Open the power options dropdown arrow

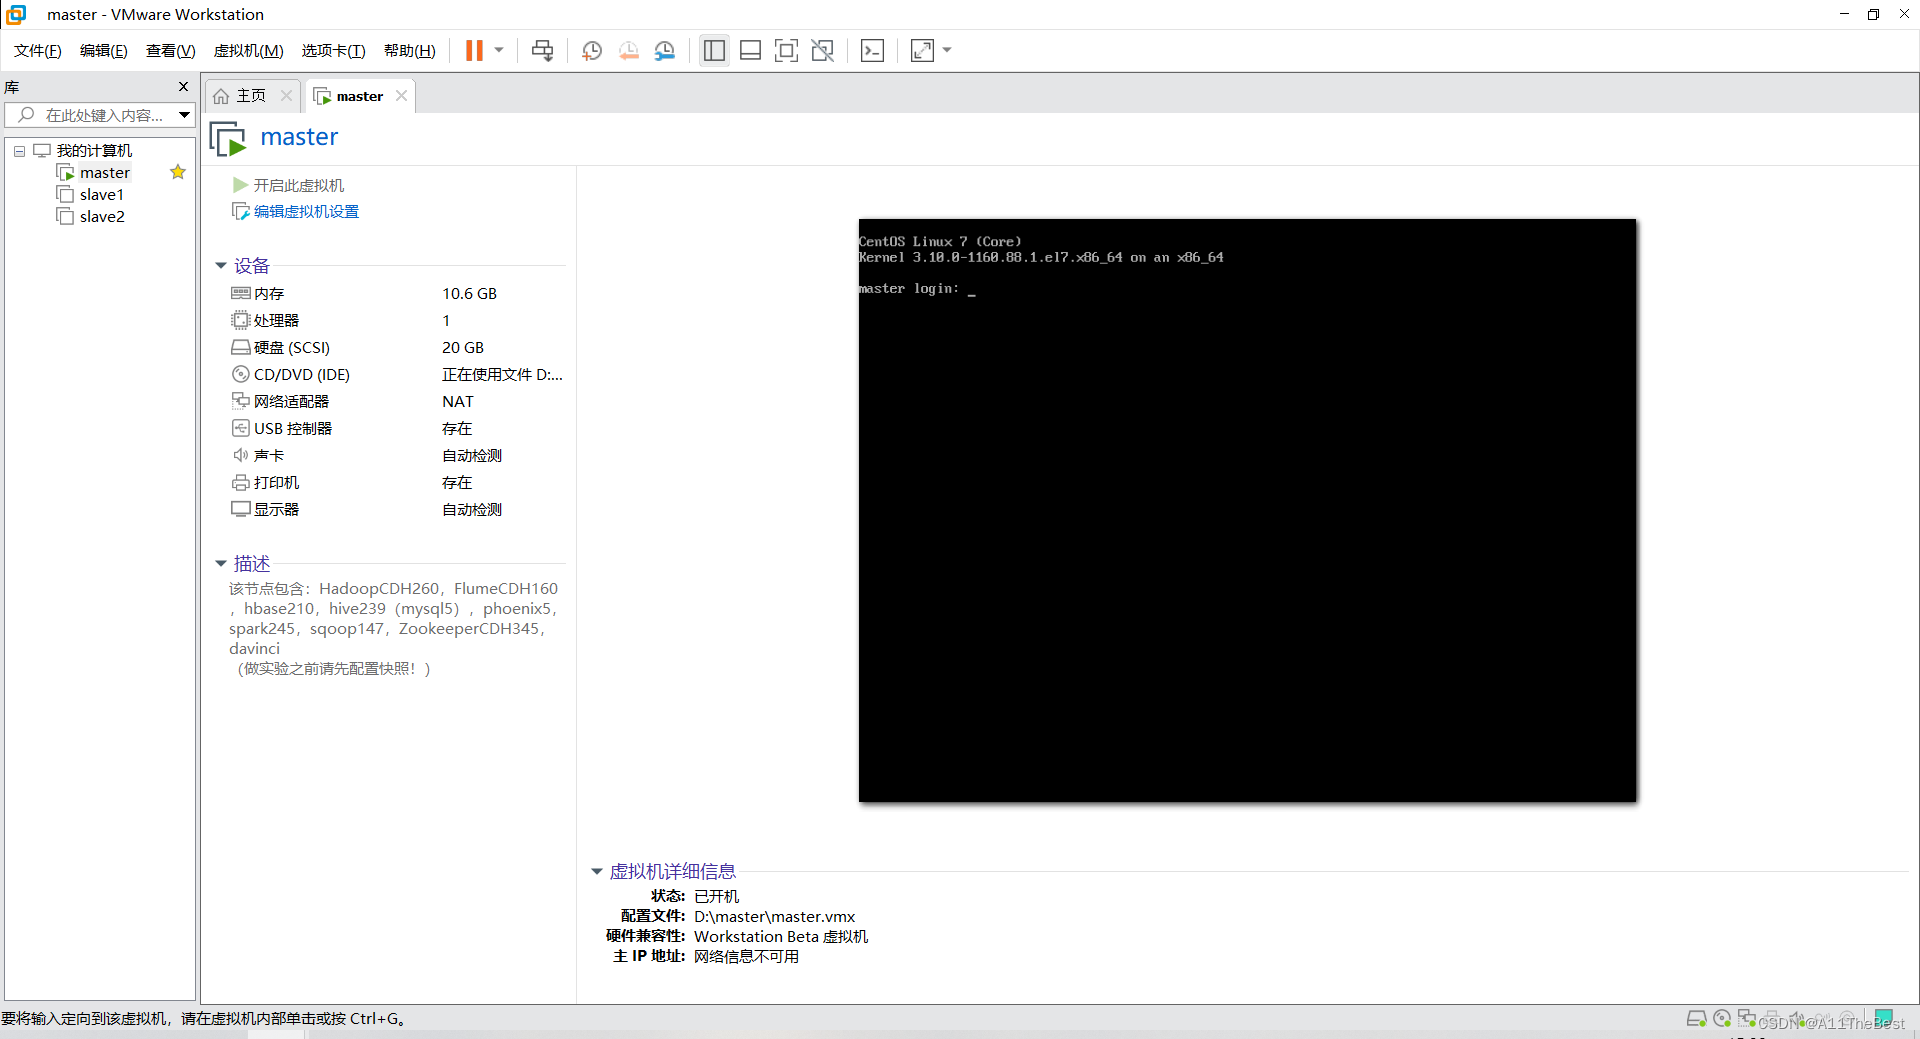click(x=499, y=50)
